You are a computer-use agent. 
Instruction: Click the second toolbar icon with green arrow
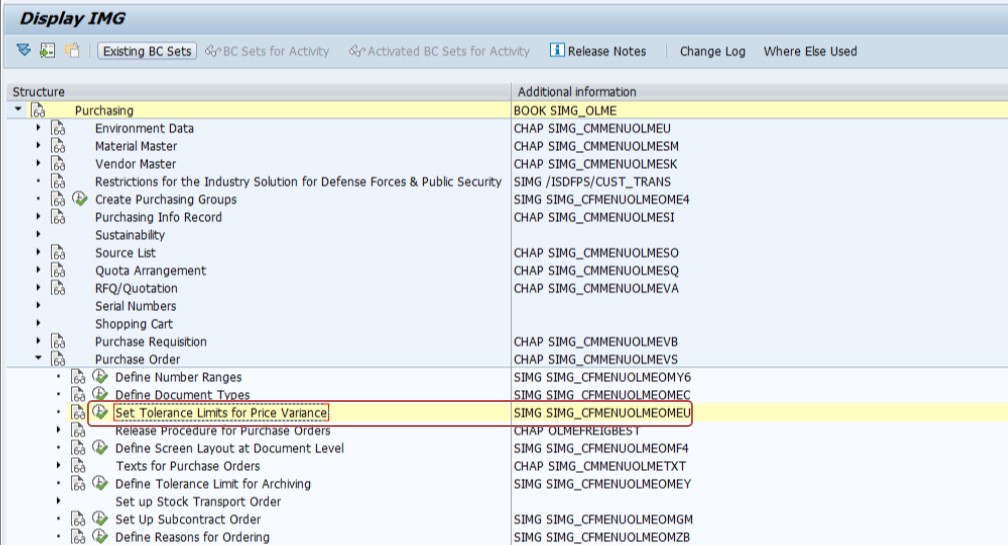48,50
